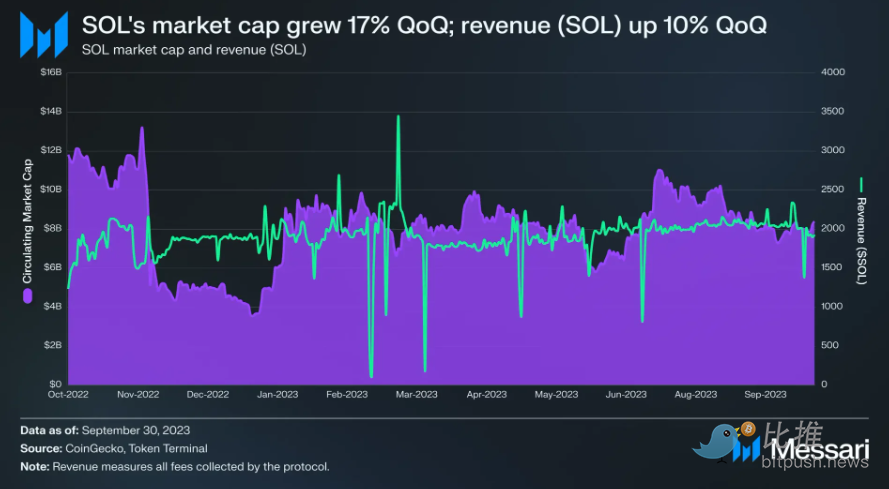This screenshot has height=489, width=889.
Task: Click the Jun-2023 date label
Action: (626, 394)
